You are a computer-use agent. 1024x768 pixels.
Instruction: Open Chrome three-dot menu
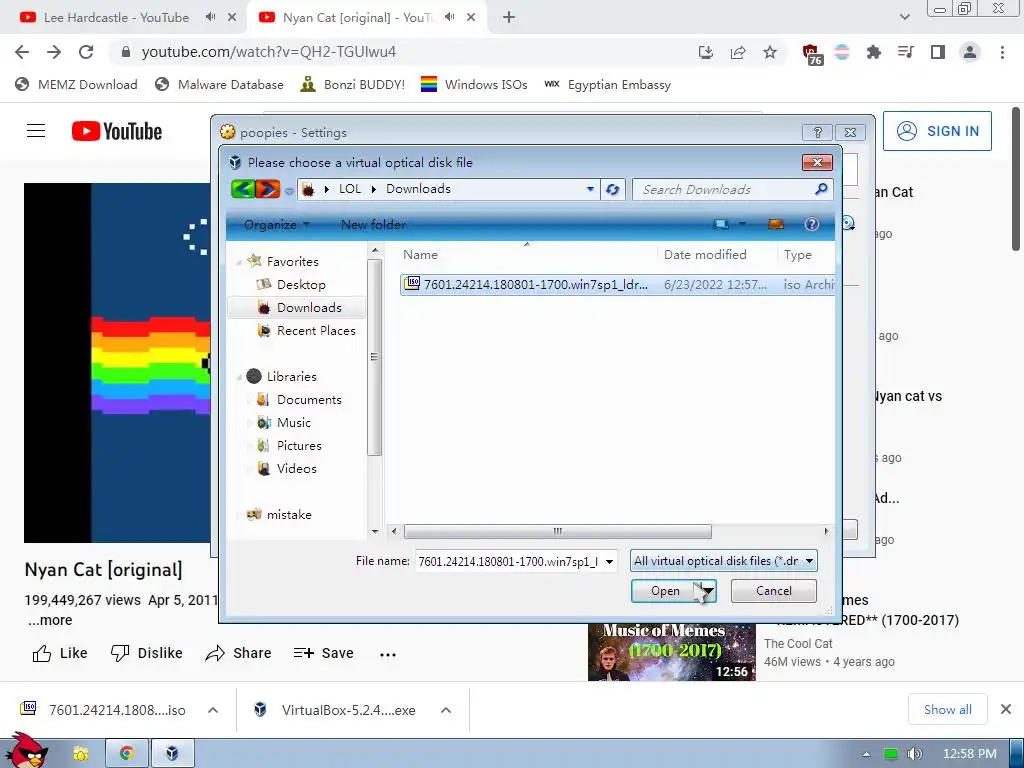pos(1002,52)
